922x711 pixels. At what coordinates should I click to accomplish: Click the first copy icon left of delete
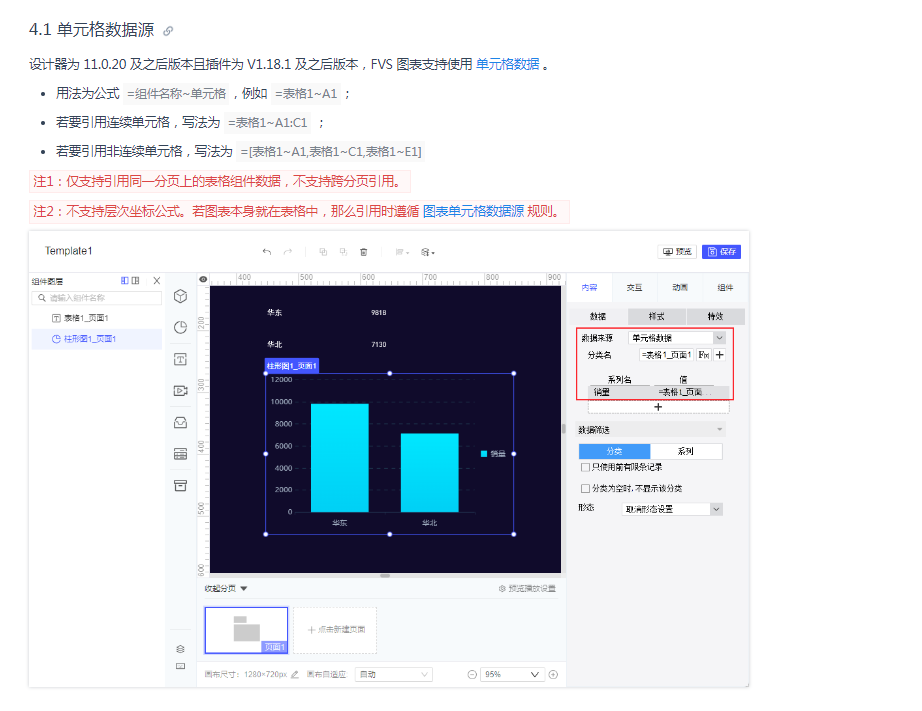[x=323, y=252]
